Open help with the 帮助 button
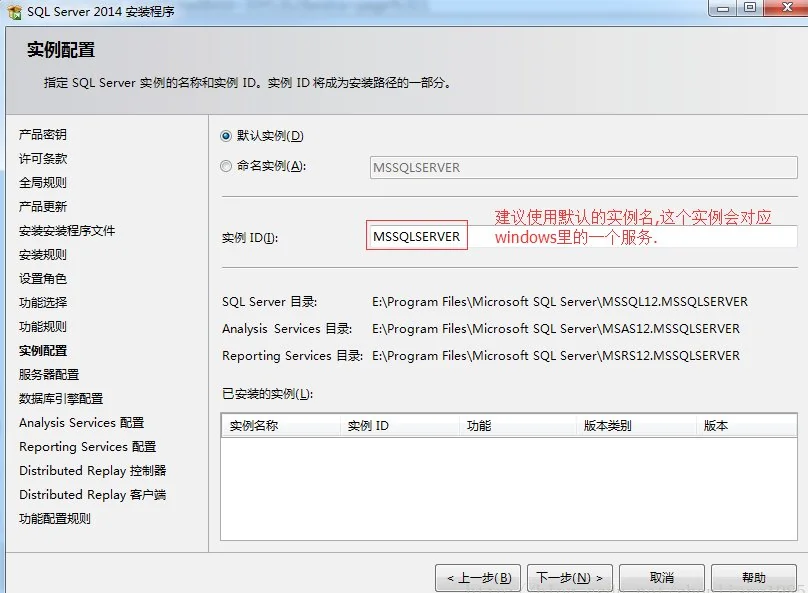 753,577
